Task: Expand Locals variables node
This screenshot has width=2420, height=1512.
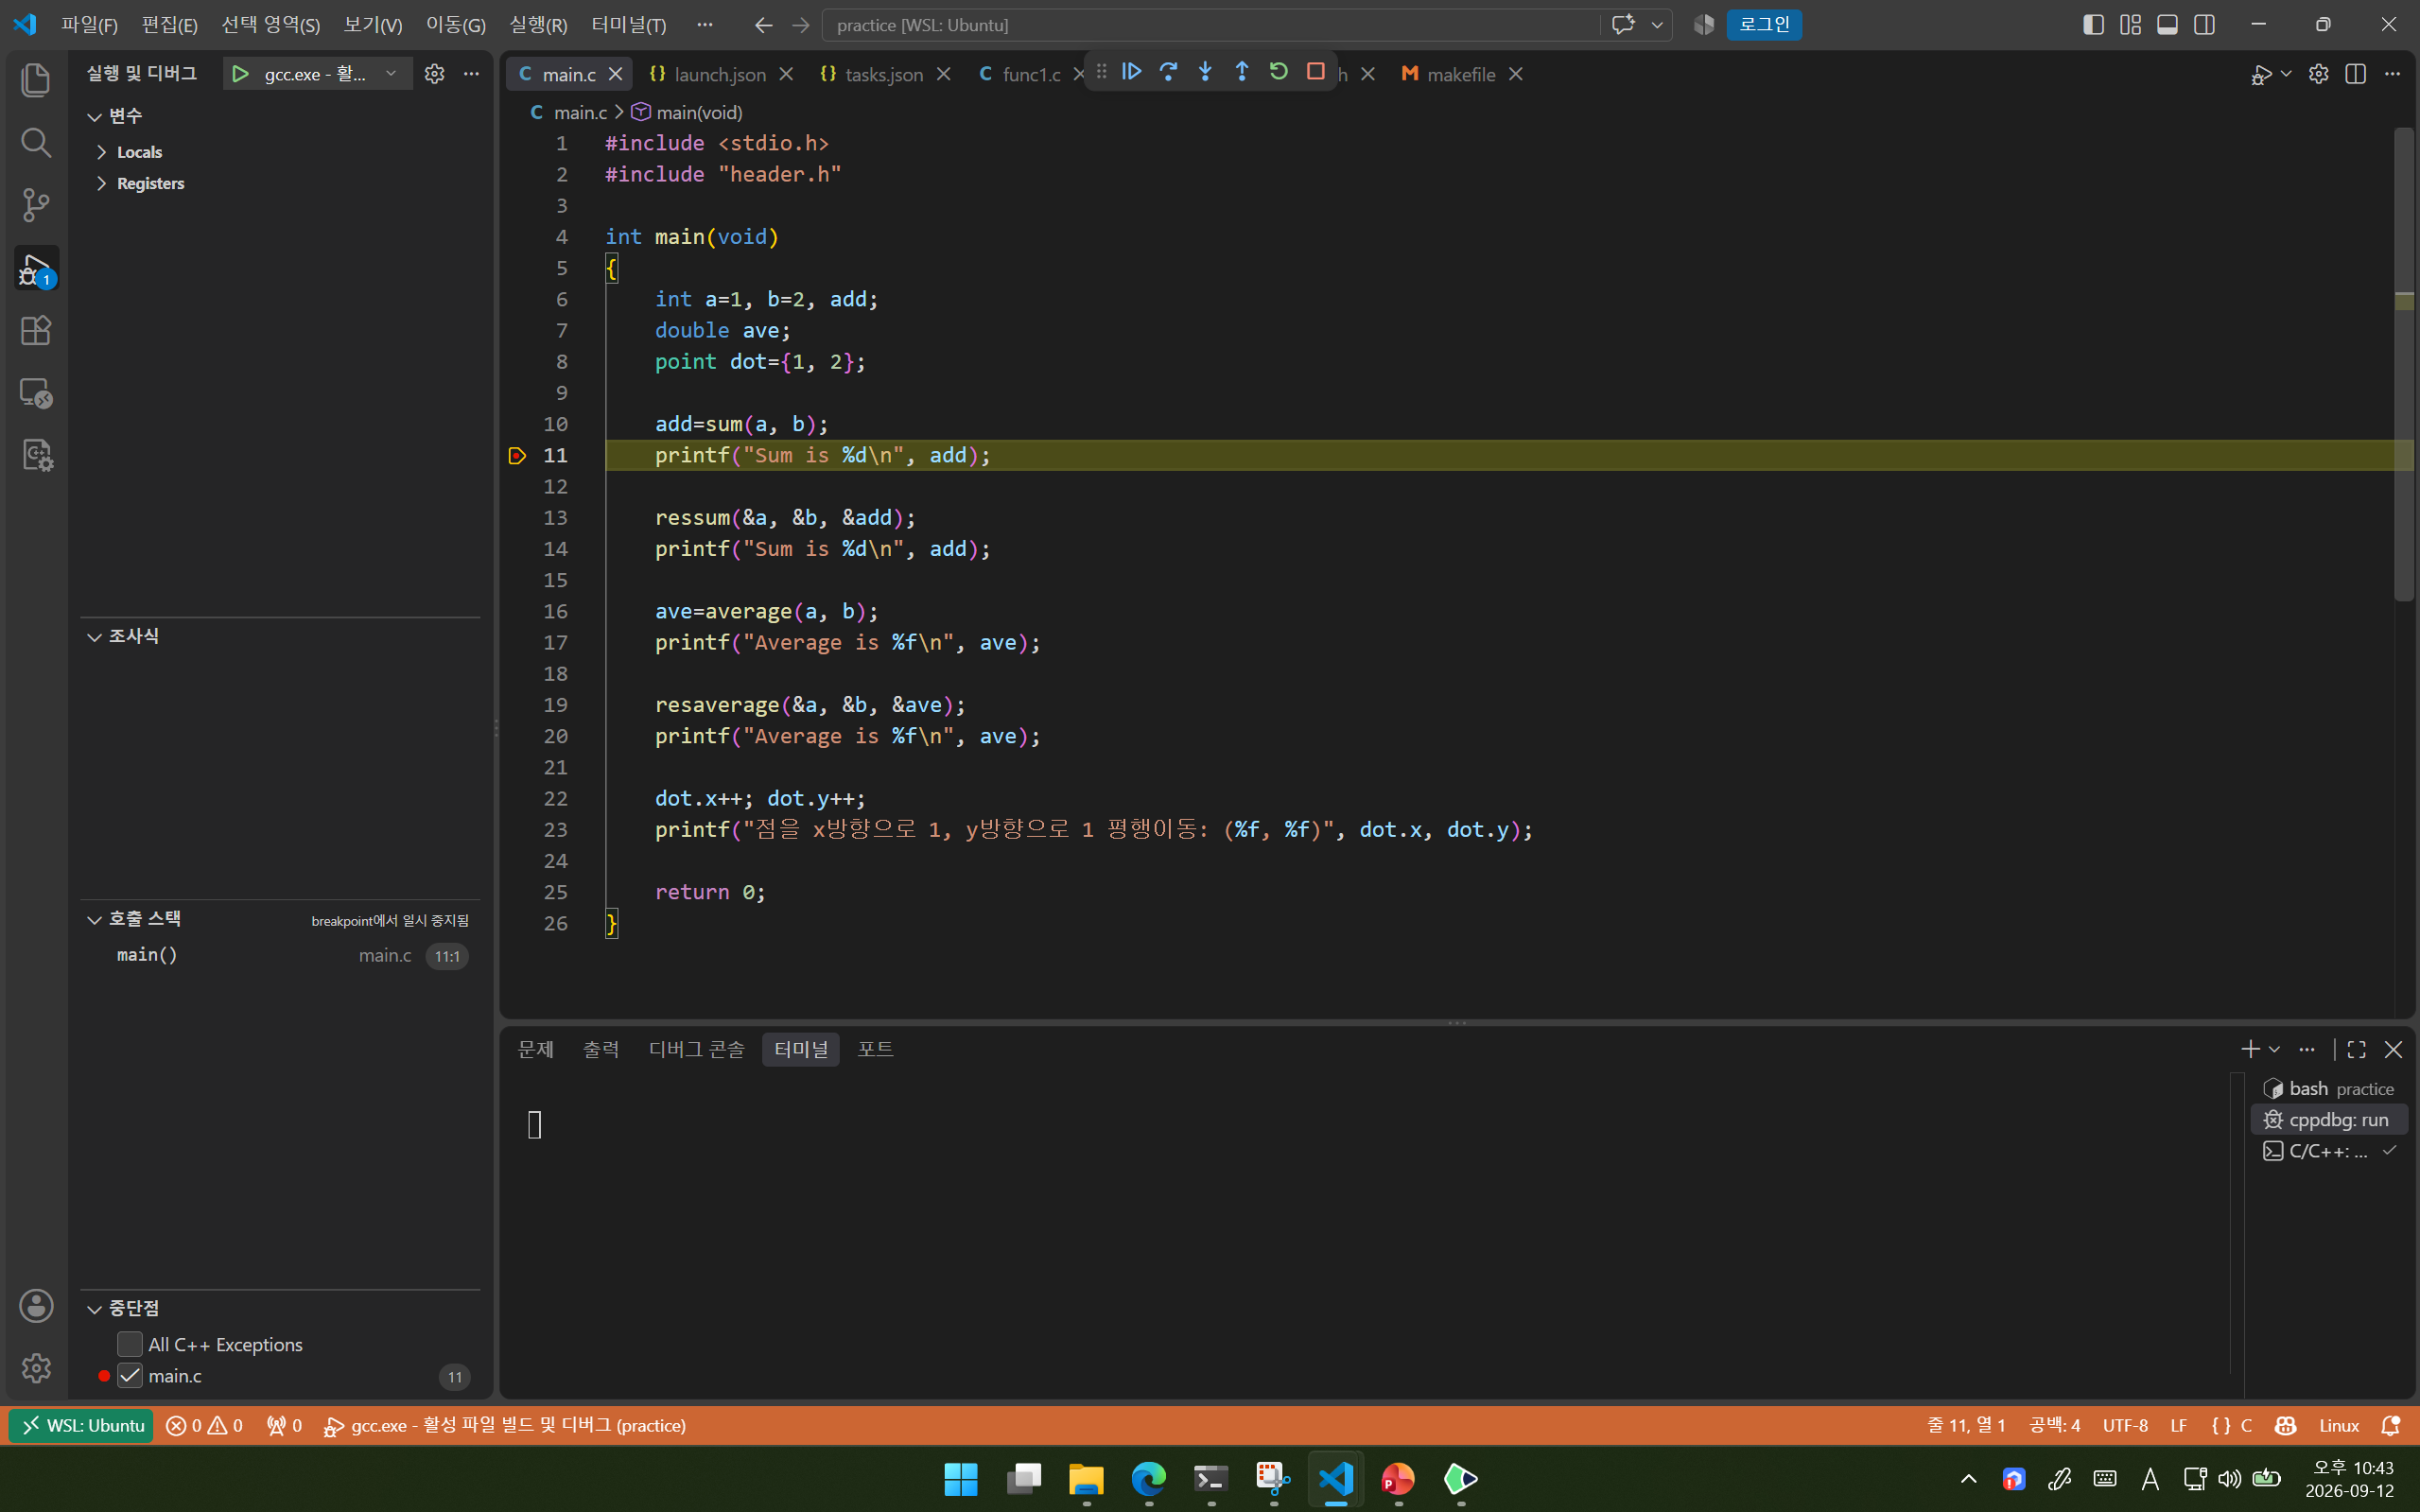Action: click(x=101, y=152)
